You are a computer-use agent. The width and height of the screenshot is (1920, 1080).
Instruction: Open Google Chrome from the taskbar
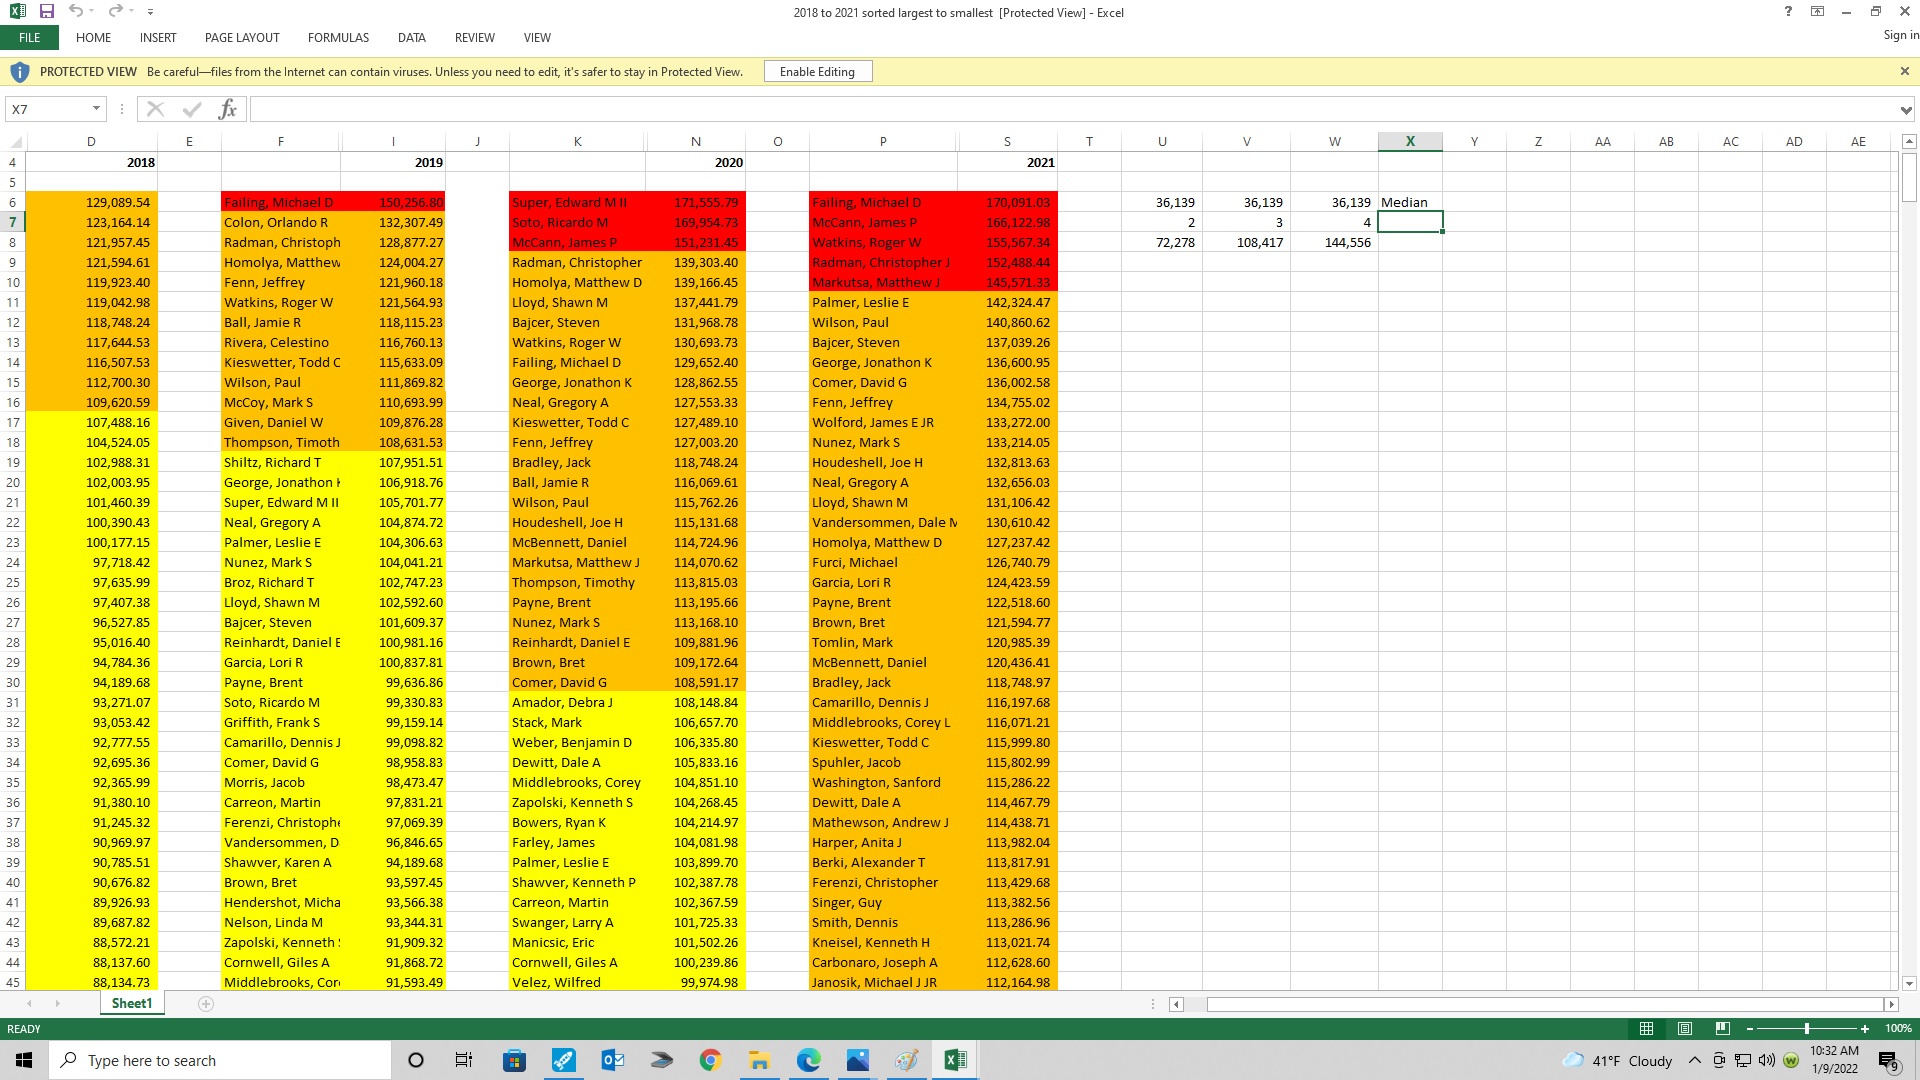(x=710, y=1060)
